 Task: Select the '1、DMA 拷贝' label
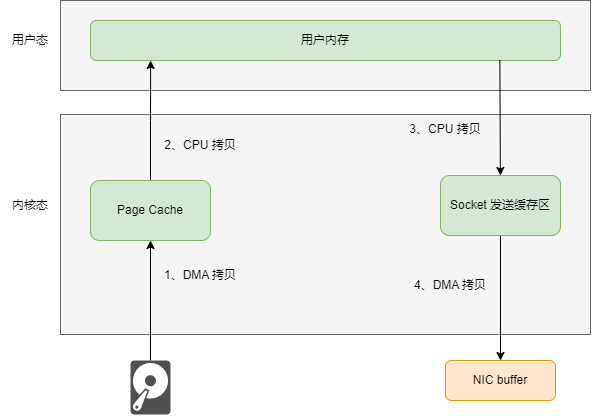(200, 274)
